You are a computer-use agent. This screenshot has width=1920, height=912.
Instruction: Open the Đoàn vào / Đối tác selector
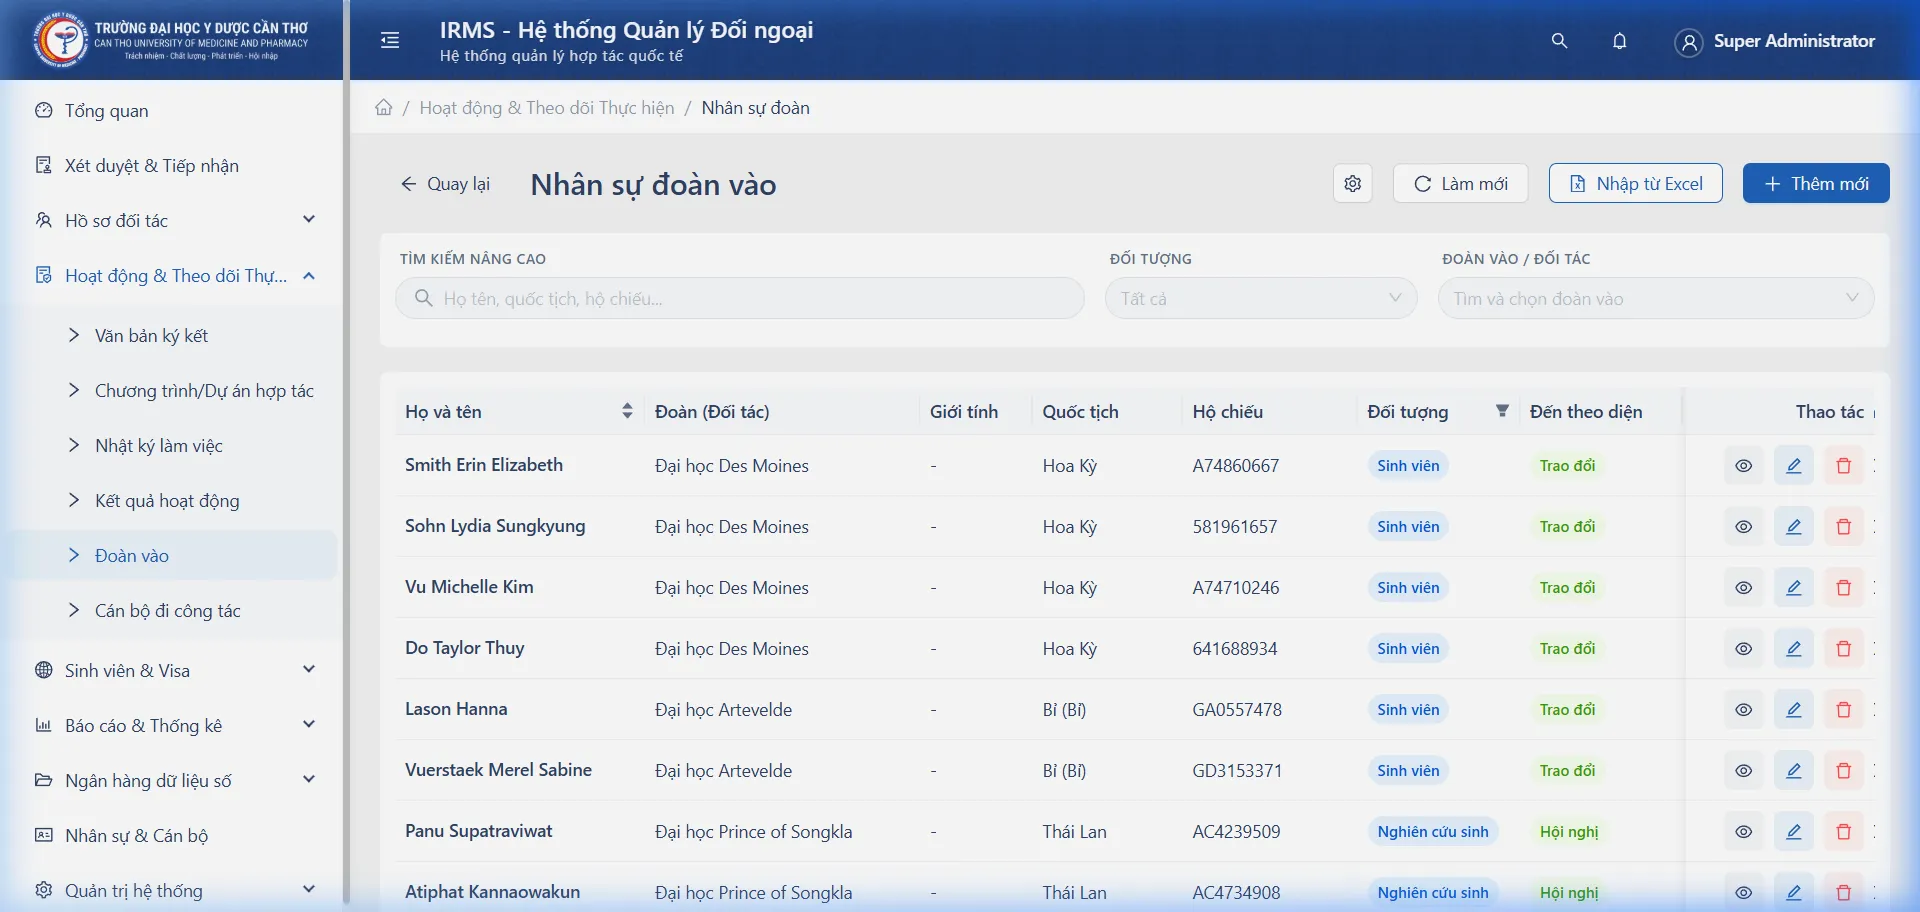pos(1655,299)
